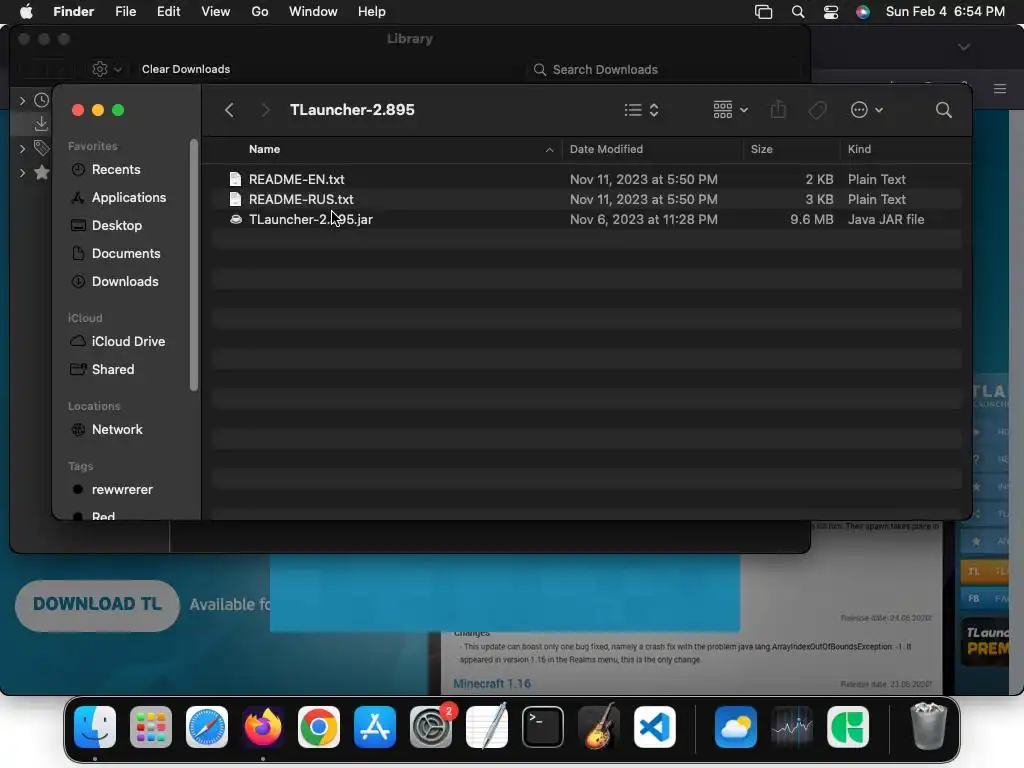Click the Finder sidebar scrollbar
This screenshot has width=1024, height=768.
[193, 264]
